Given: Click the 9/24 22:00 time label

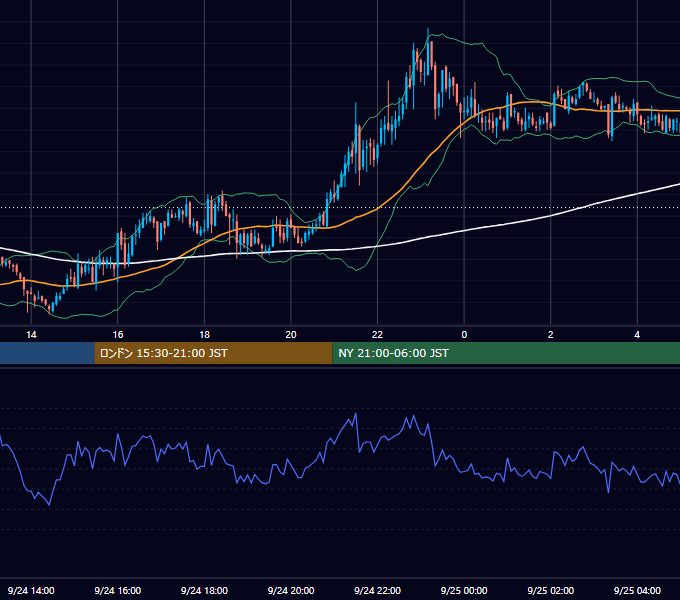Looking at the screenshot, I should point(377,590).
